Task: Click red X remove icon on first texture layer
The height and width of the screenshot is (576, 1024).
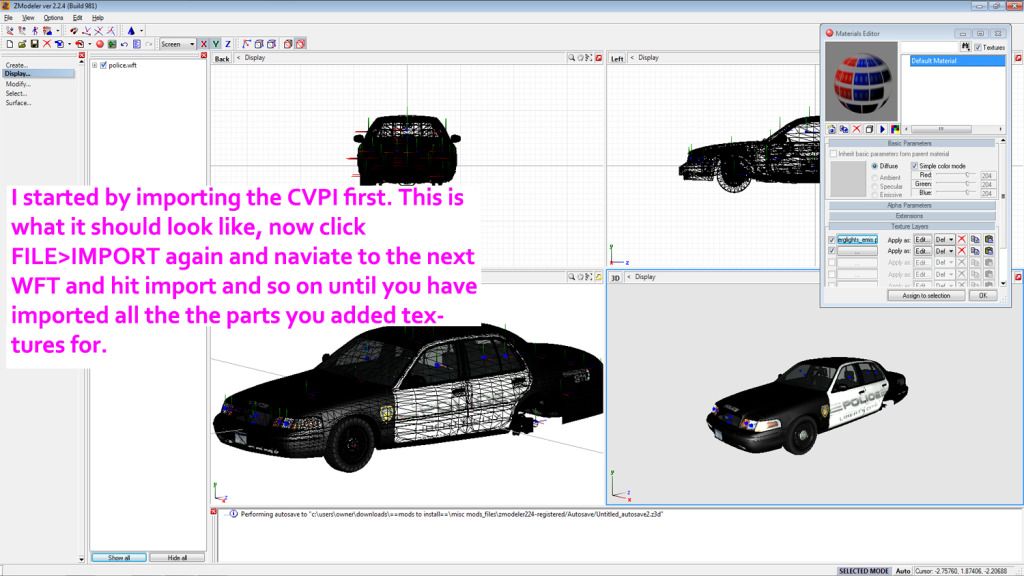Action: tap(961, 240)
